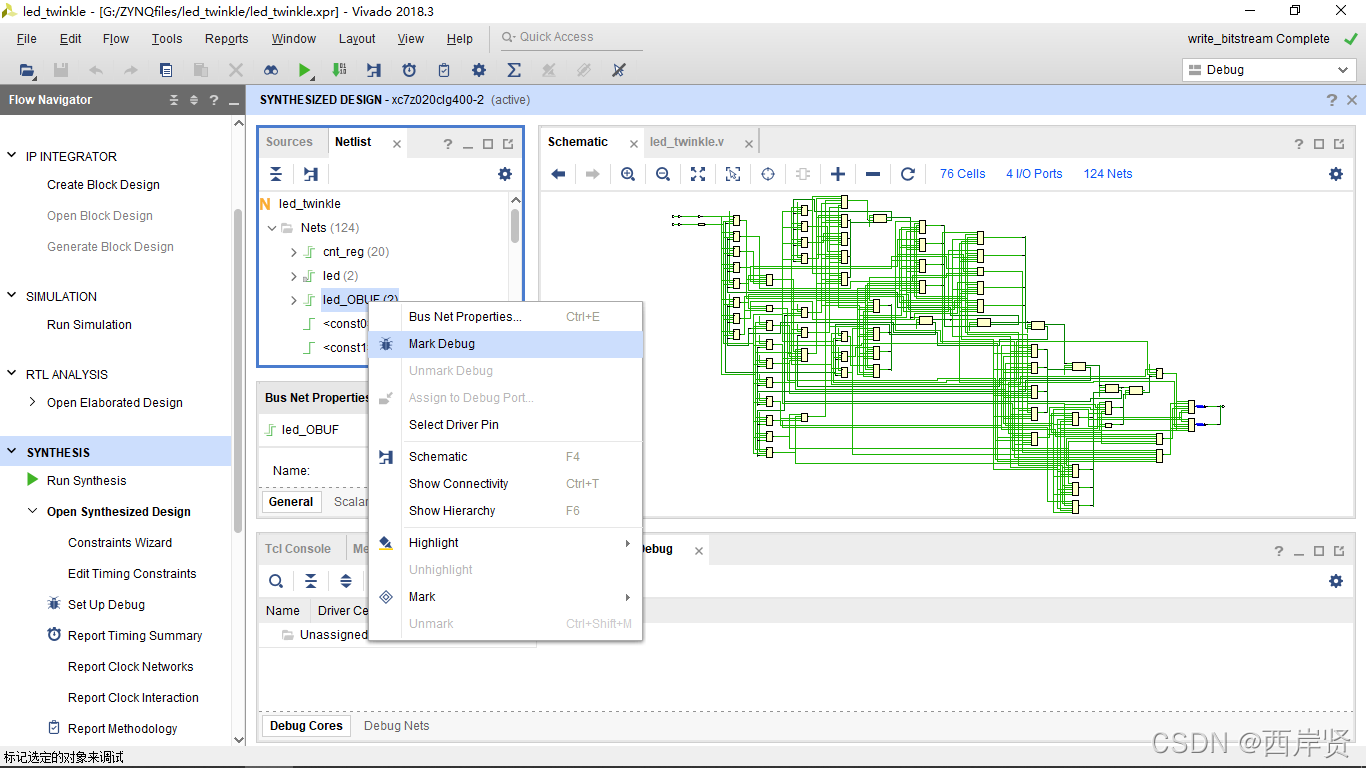Click Flow Navigator collapse all icon
The image size is (1366, 768).
tap(174, 100)
